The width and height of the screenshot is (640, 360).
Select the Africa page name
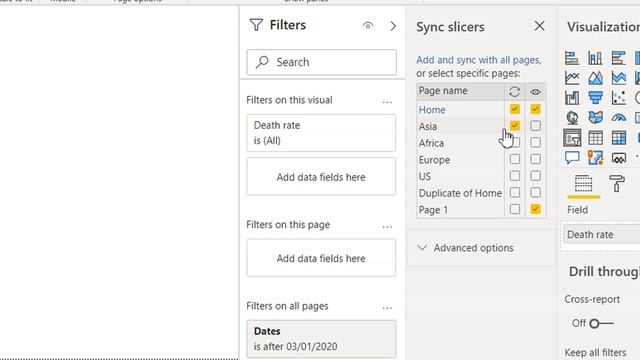pyautogui.click(x=431, y=143)
